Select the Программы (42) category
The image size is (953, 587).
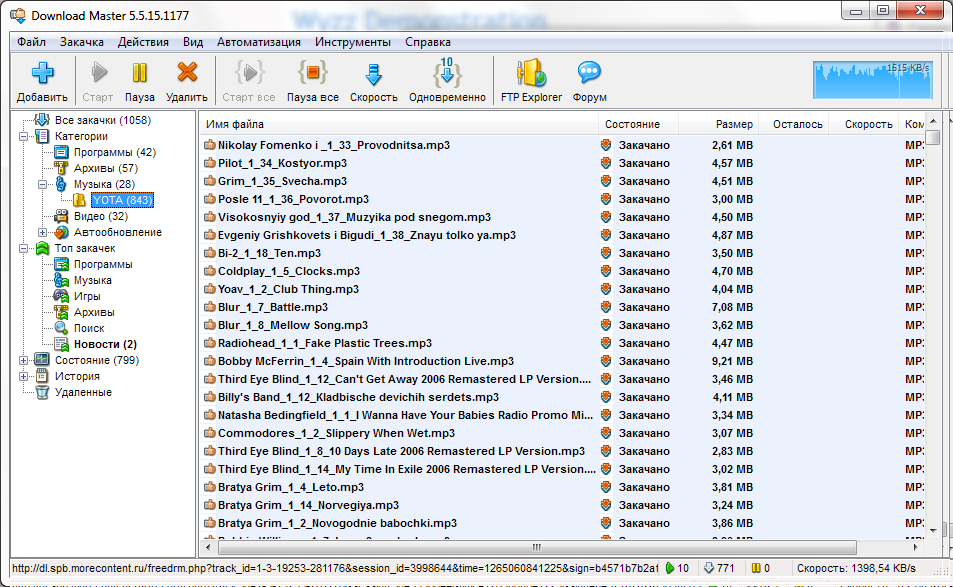(115, 153)
